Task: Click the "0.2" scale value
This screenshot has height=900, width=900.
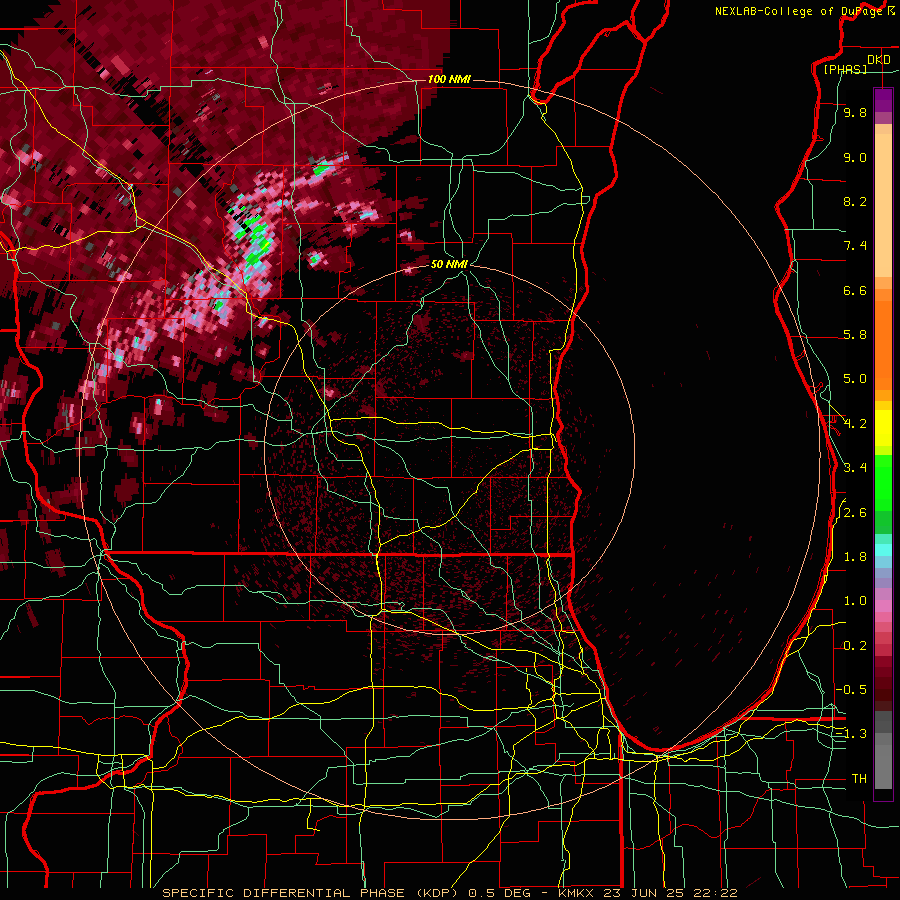Action: (855, 646)
